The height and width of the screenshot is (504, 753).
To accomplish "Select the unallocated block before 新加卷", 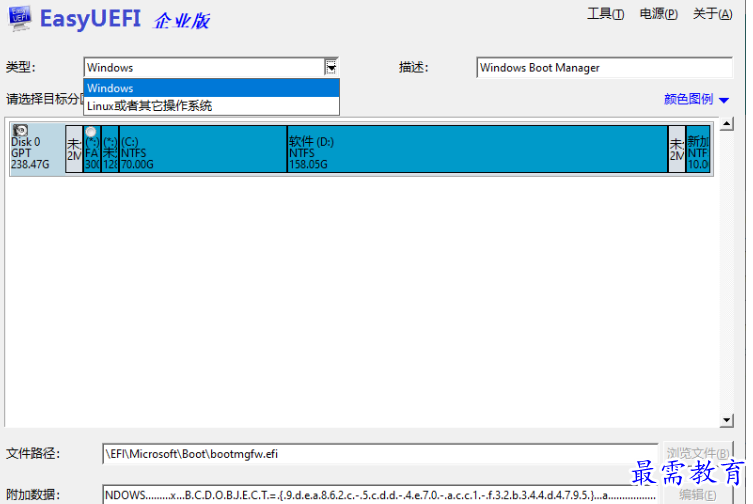I will point(677,148).
